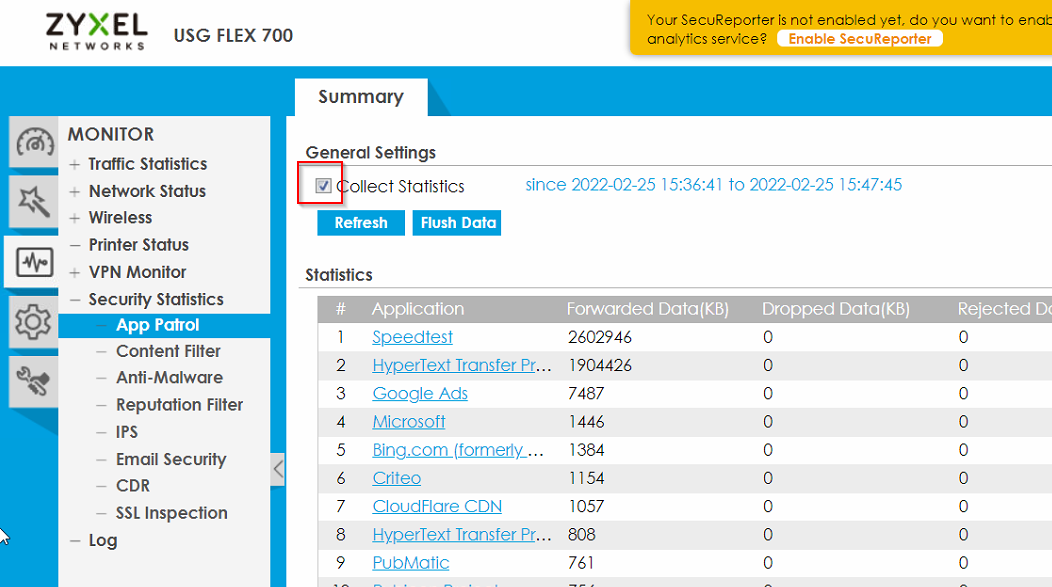This screenshot has width=1052, height=587.
Task: Collapse the navigation panel arrow handle
Action: [278, 468]
